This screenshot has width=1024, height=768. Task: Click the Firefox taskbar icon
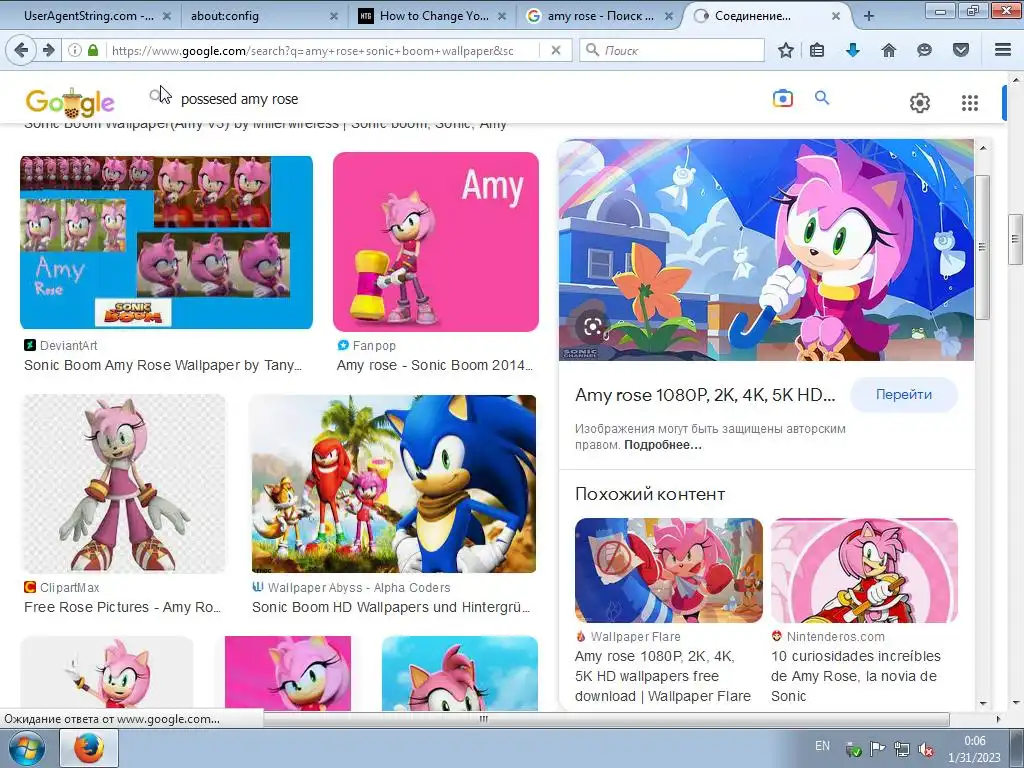[x=88, y=748]
